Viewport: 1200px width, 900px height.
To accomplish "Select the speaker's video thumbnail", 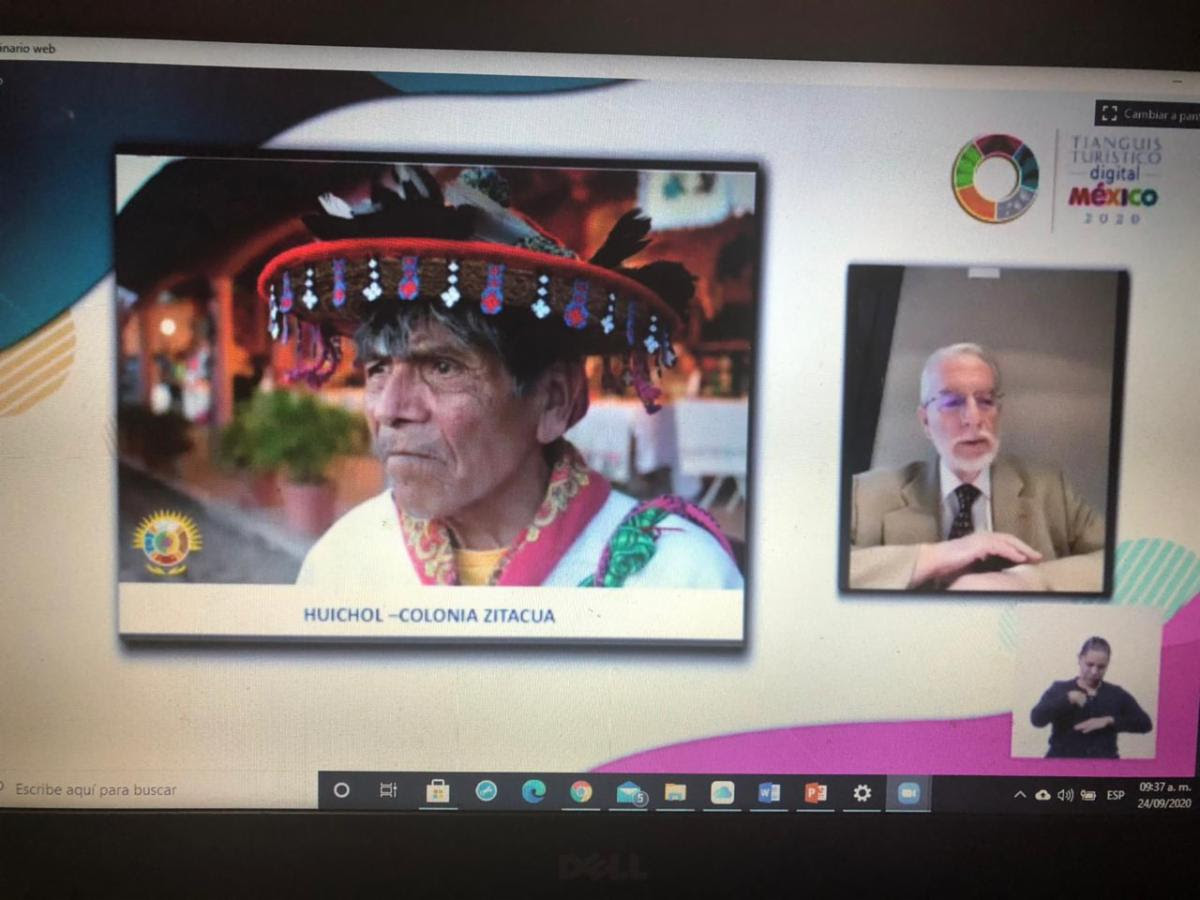I will pos(985,430).
